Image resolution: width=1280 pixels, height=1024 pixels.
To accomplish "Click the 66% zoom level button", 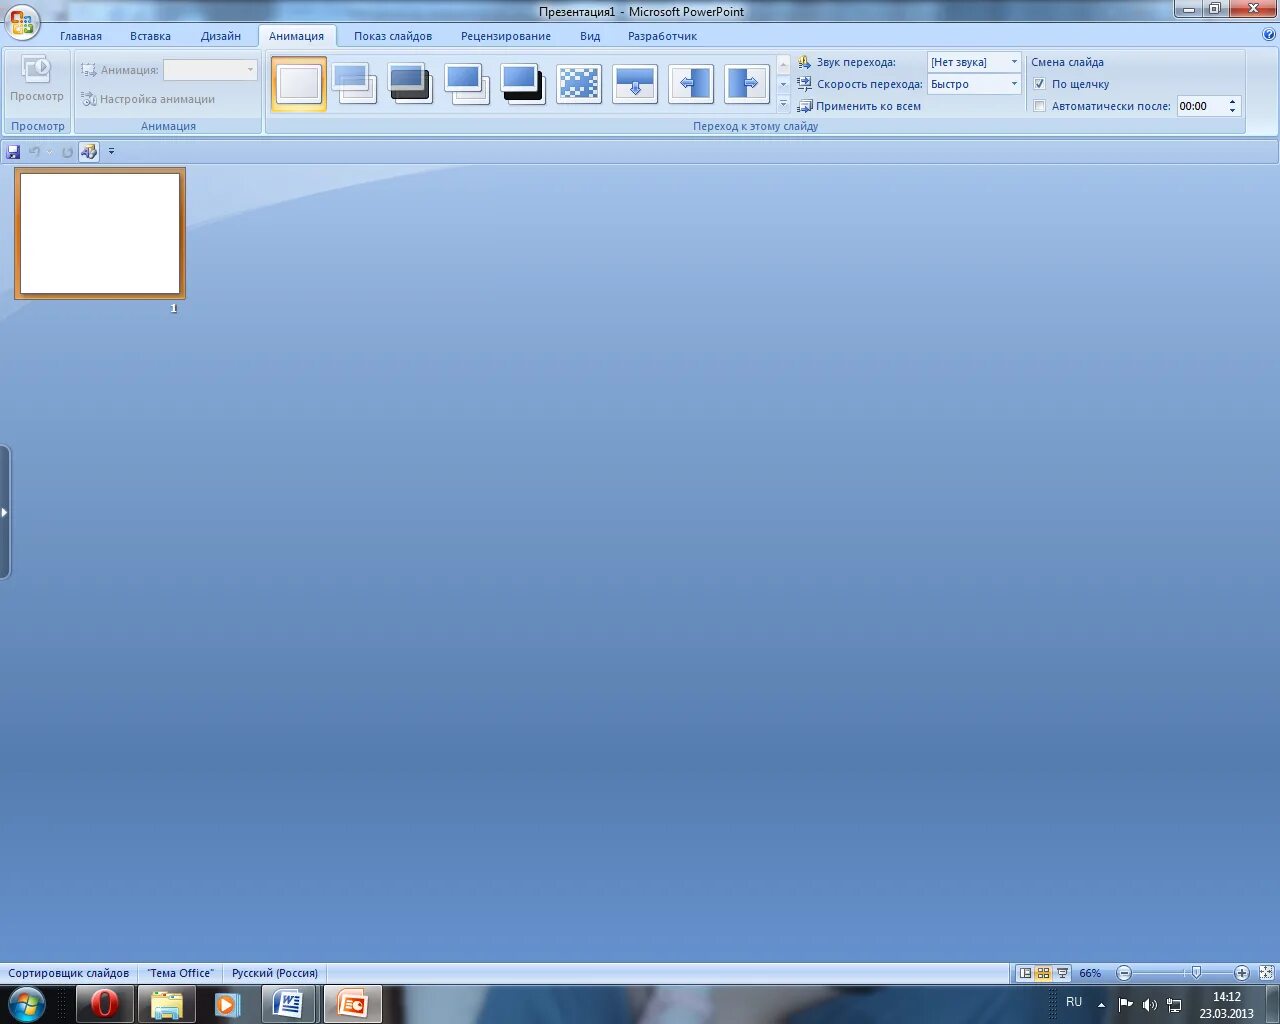I will tap(1090, 973).
